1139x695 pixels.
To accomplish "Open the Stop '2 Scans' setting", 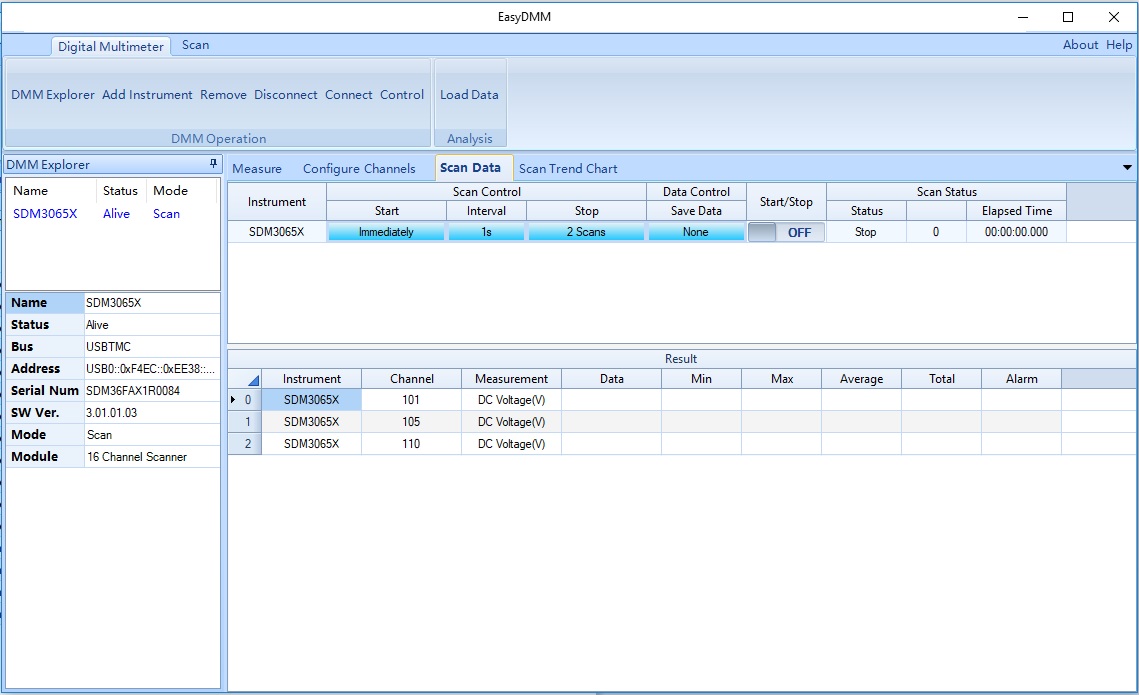I will coord(586,232).
